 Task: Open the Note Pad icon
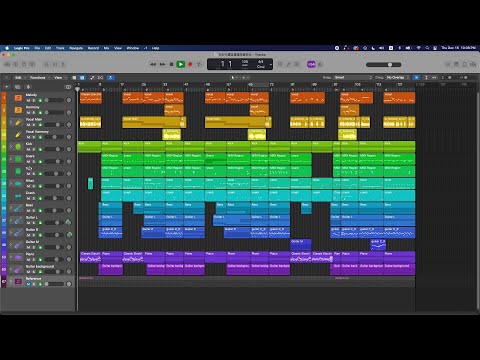coord(456,64)
